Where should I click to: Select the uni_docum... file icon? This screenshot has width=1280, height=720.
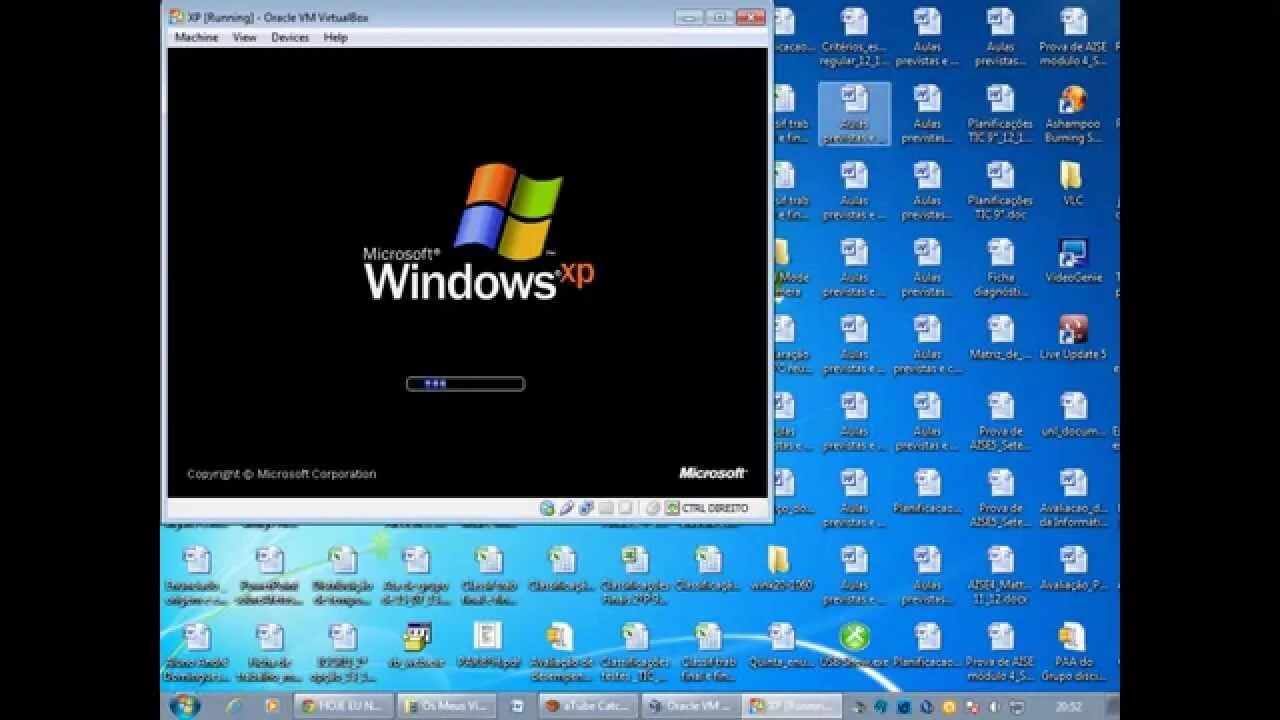coord(1072,414)
